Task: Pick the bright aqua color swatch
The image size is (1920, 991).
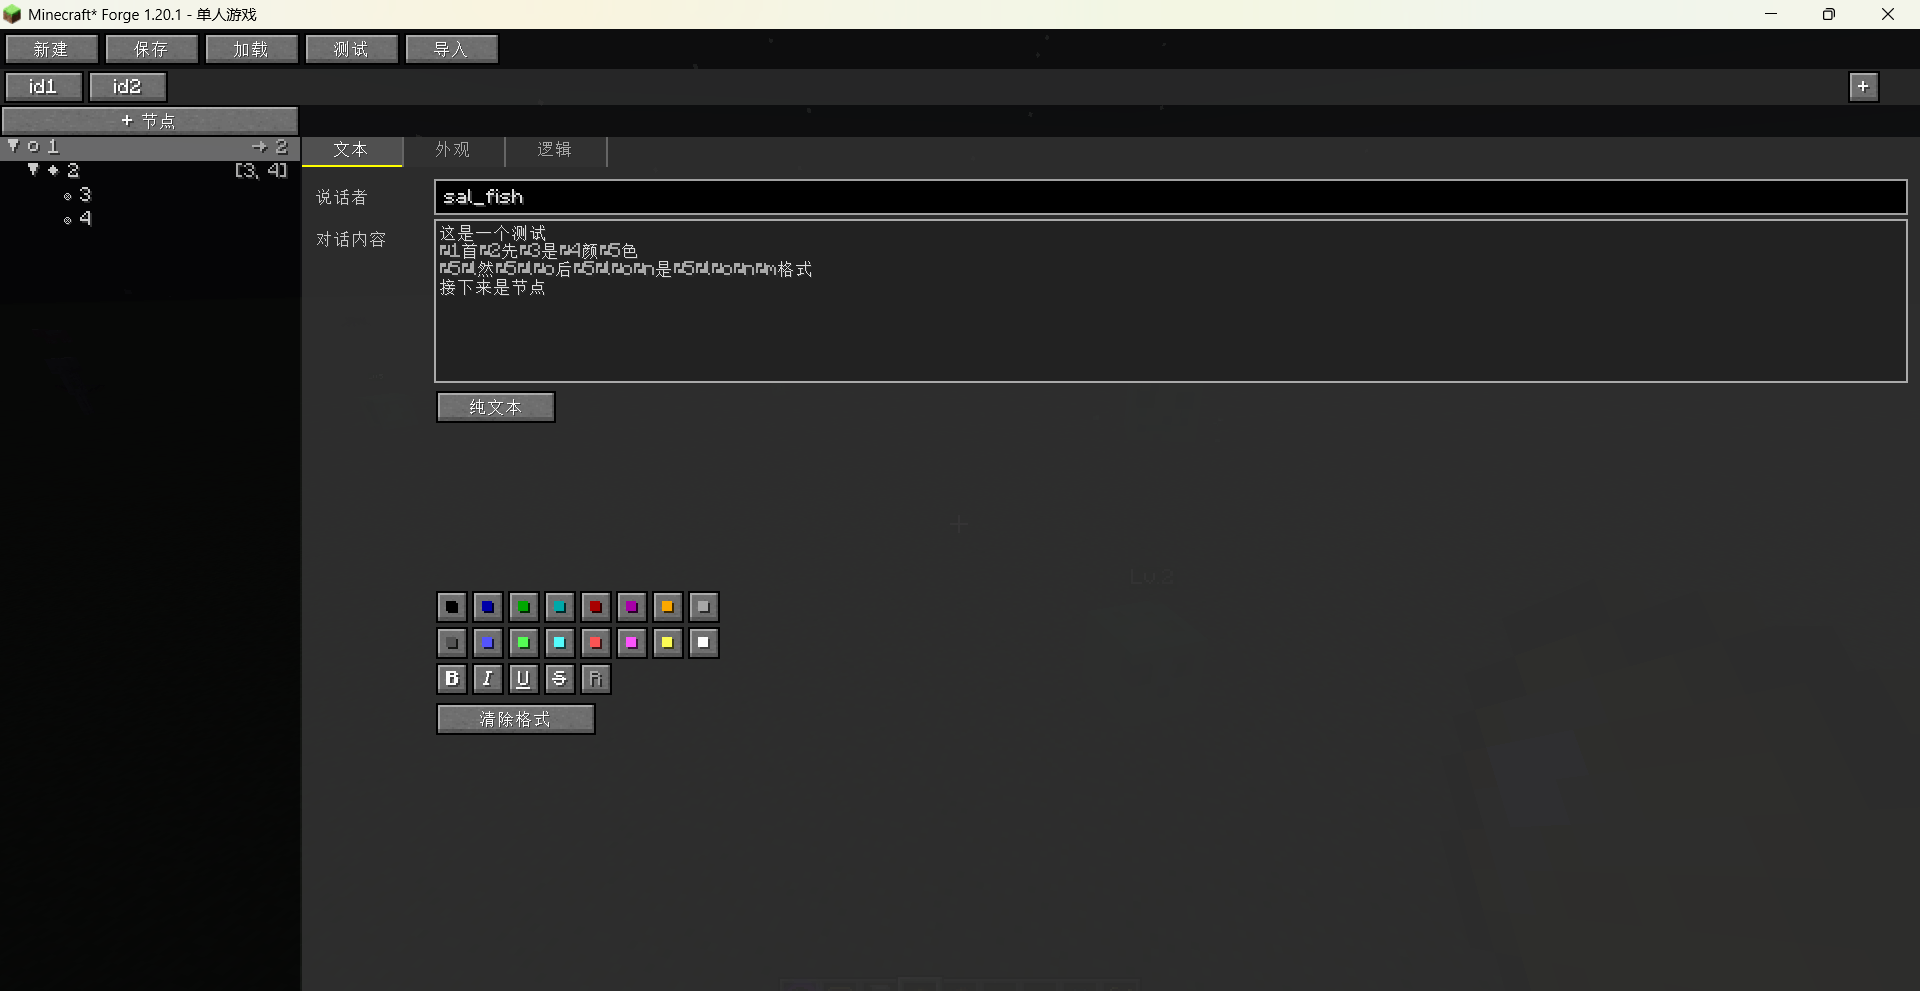Action: click(560, 643)
